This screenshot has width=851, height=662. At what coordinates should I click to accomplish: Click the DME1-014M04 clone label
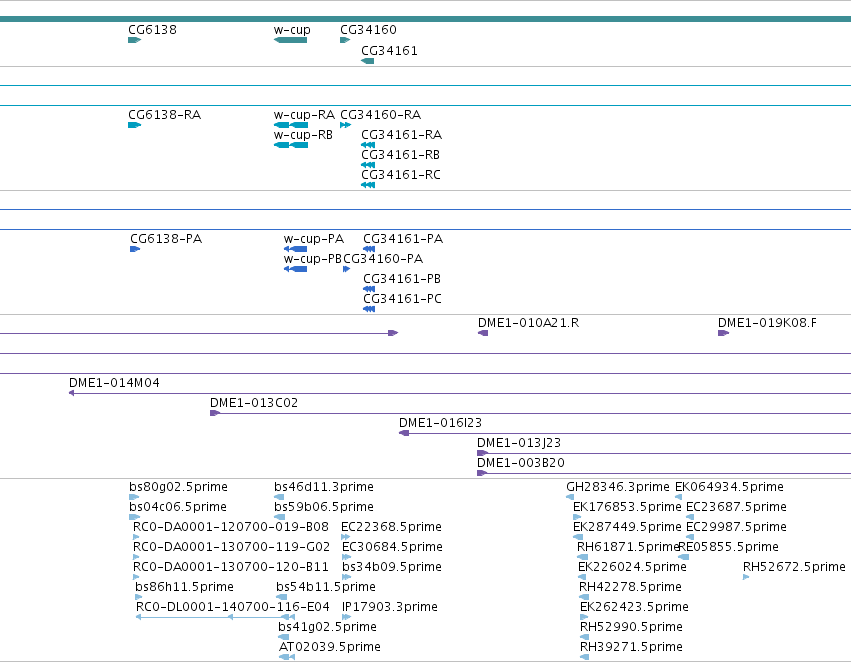click(x=115, y=383)
